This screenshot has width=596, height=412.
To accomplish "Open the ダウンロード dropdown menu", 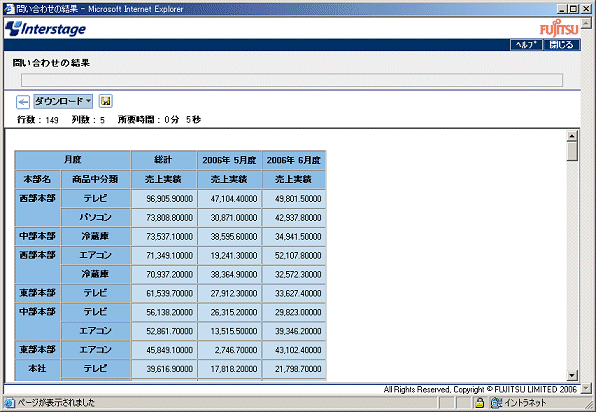I will pyautogui.click(x=63, y=101).
